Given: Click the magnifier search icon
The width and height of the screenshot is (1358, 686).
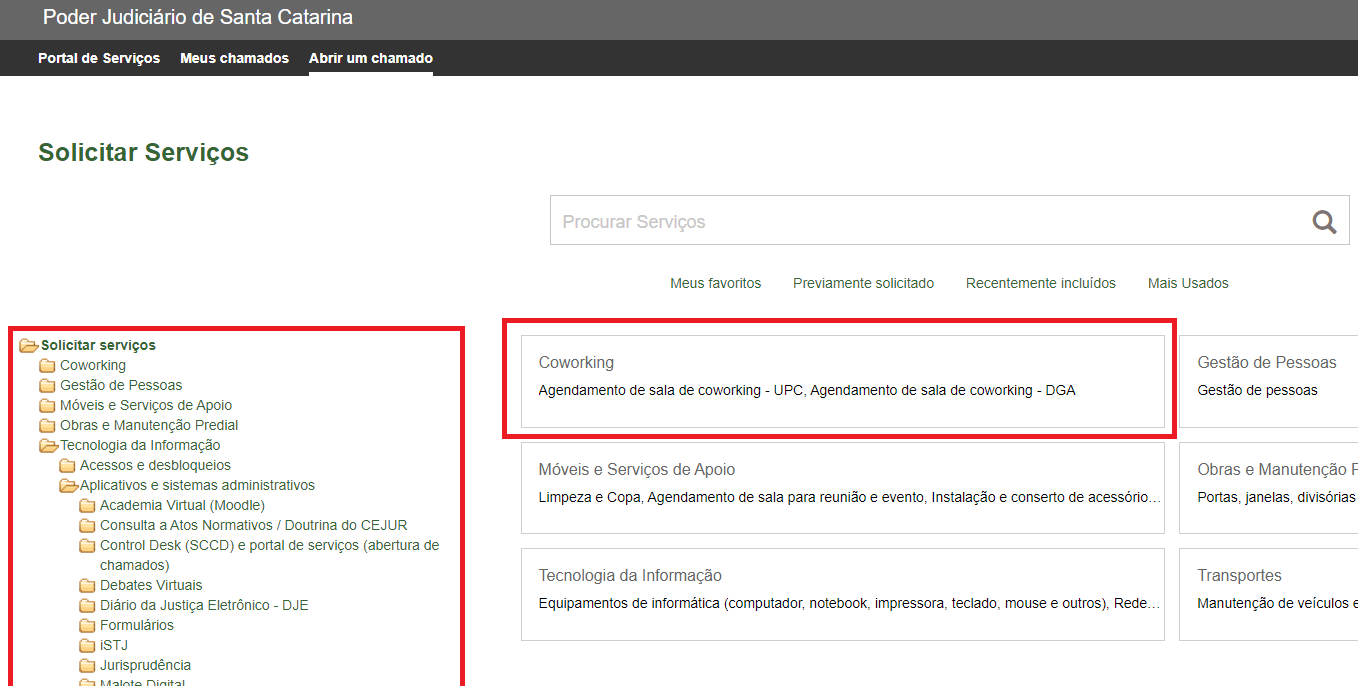Looking at the screenshot, I should click(x=1324, y=222).
